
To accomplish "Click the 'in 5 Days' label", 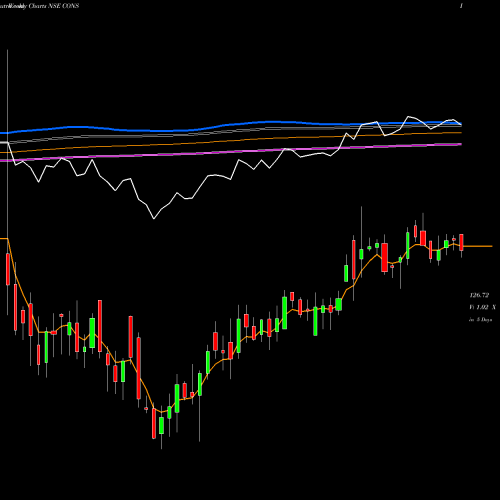I will [480, 319].
